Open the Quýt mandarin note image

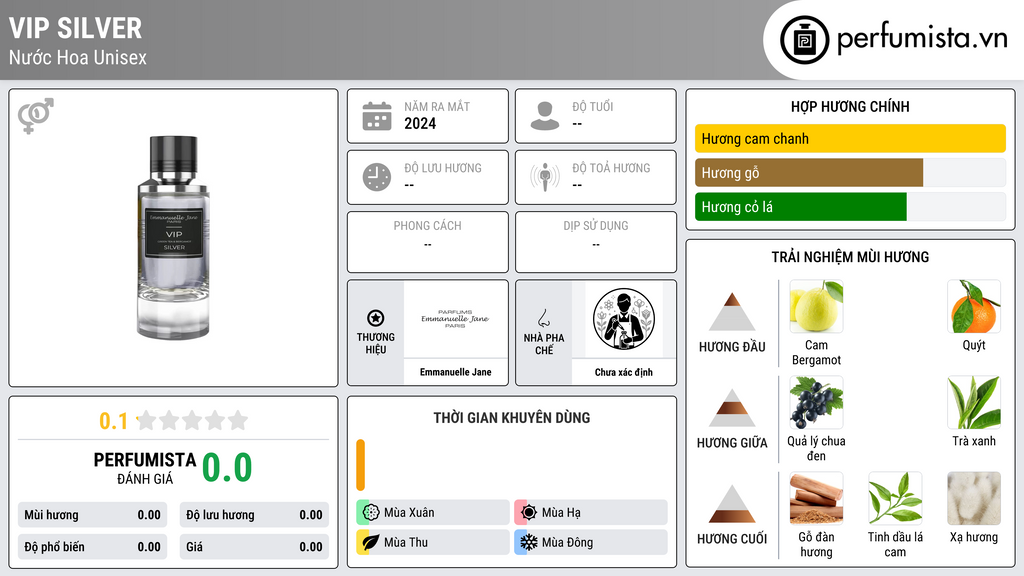tap(974, 306)
